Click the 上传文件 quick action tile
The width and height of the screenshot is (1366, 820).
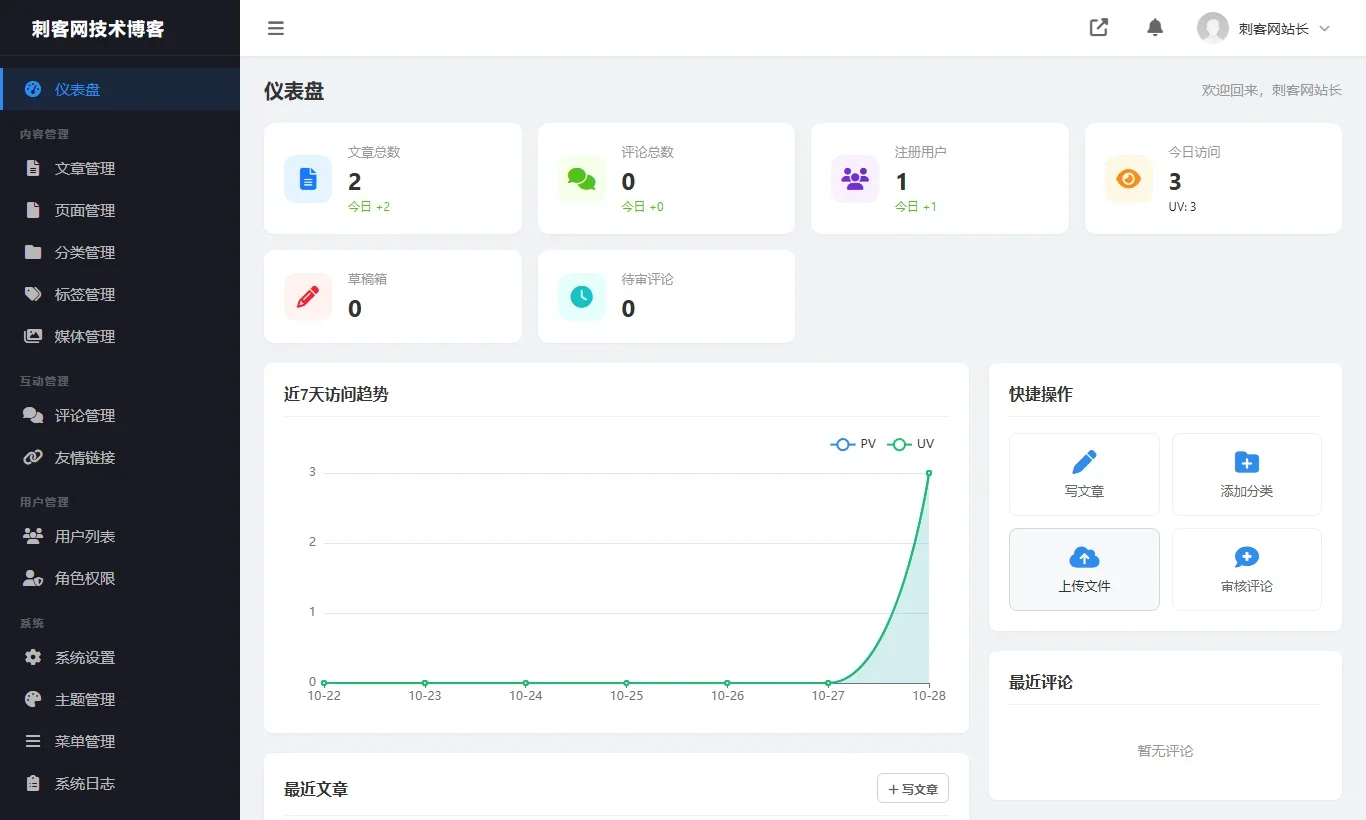[x=1084, y=569]
